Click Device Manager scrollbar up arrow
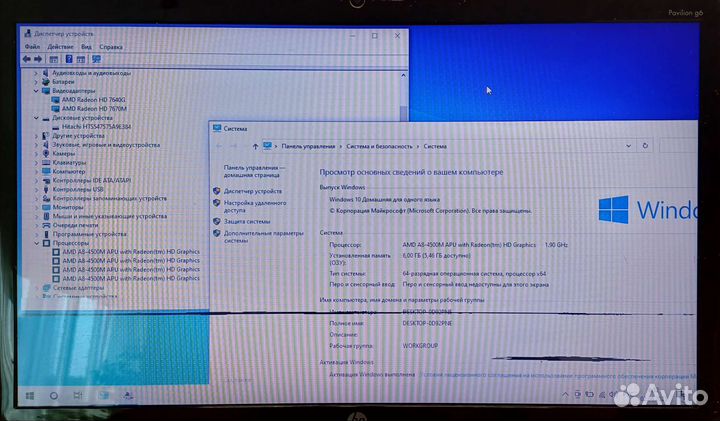 coord(403,75)
